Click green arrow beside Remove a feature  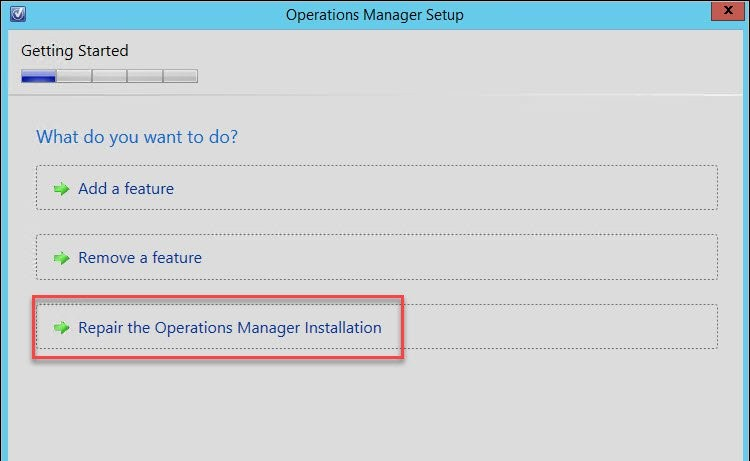click(x=61, y=258)
